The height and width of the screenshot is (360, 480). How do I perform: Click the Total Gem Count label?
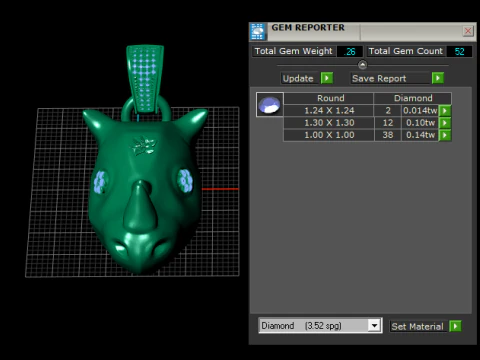tap(406, 51)
